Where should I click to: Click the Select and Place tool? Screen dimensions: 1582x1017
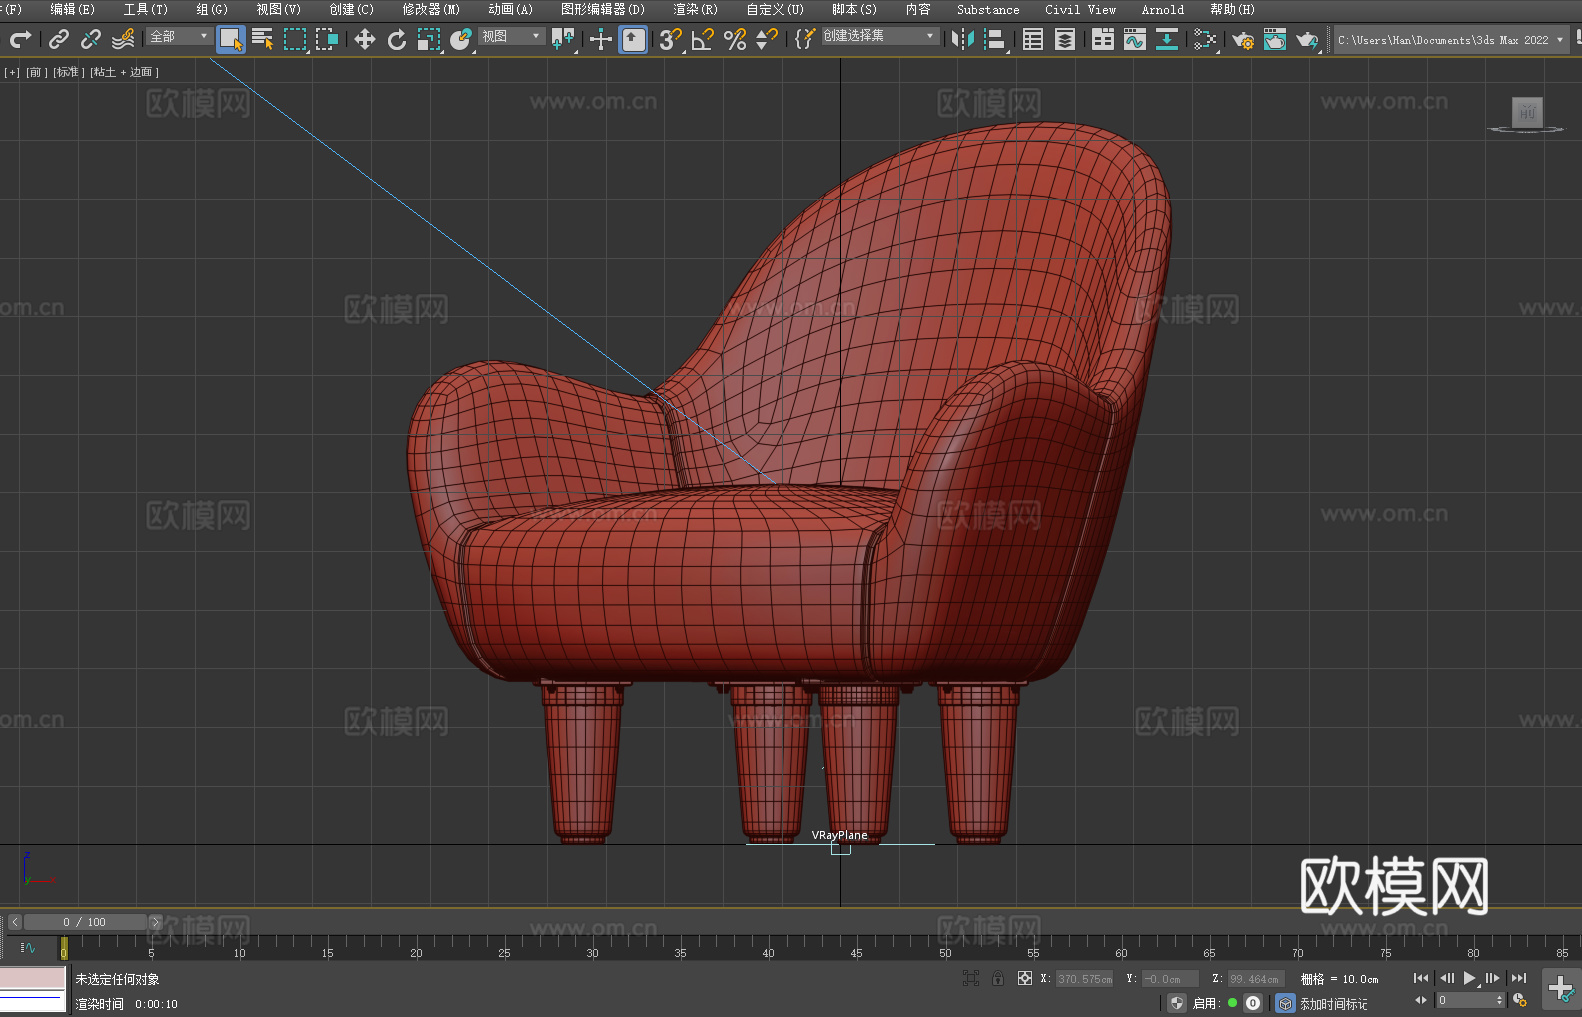pos(461,39)
